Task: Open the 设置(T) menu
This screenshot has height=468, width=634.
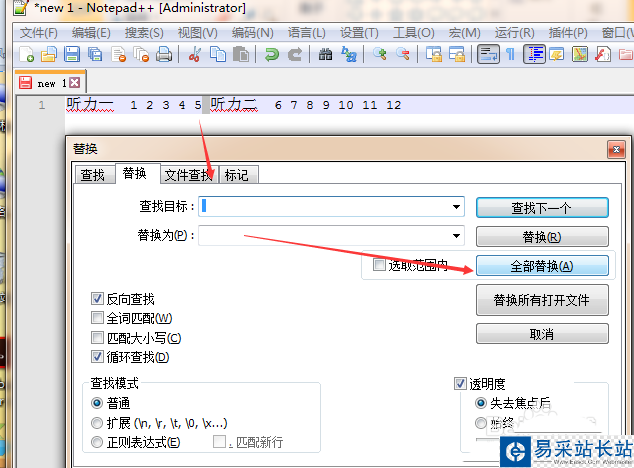Action: (359, 33)
